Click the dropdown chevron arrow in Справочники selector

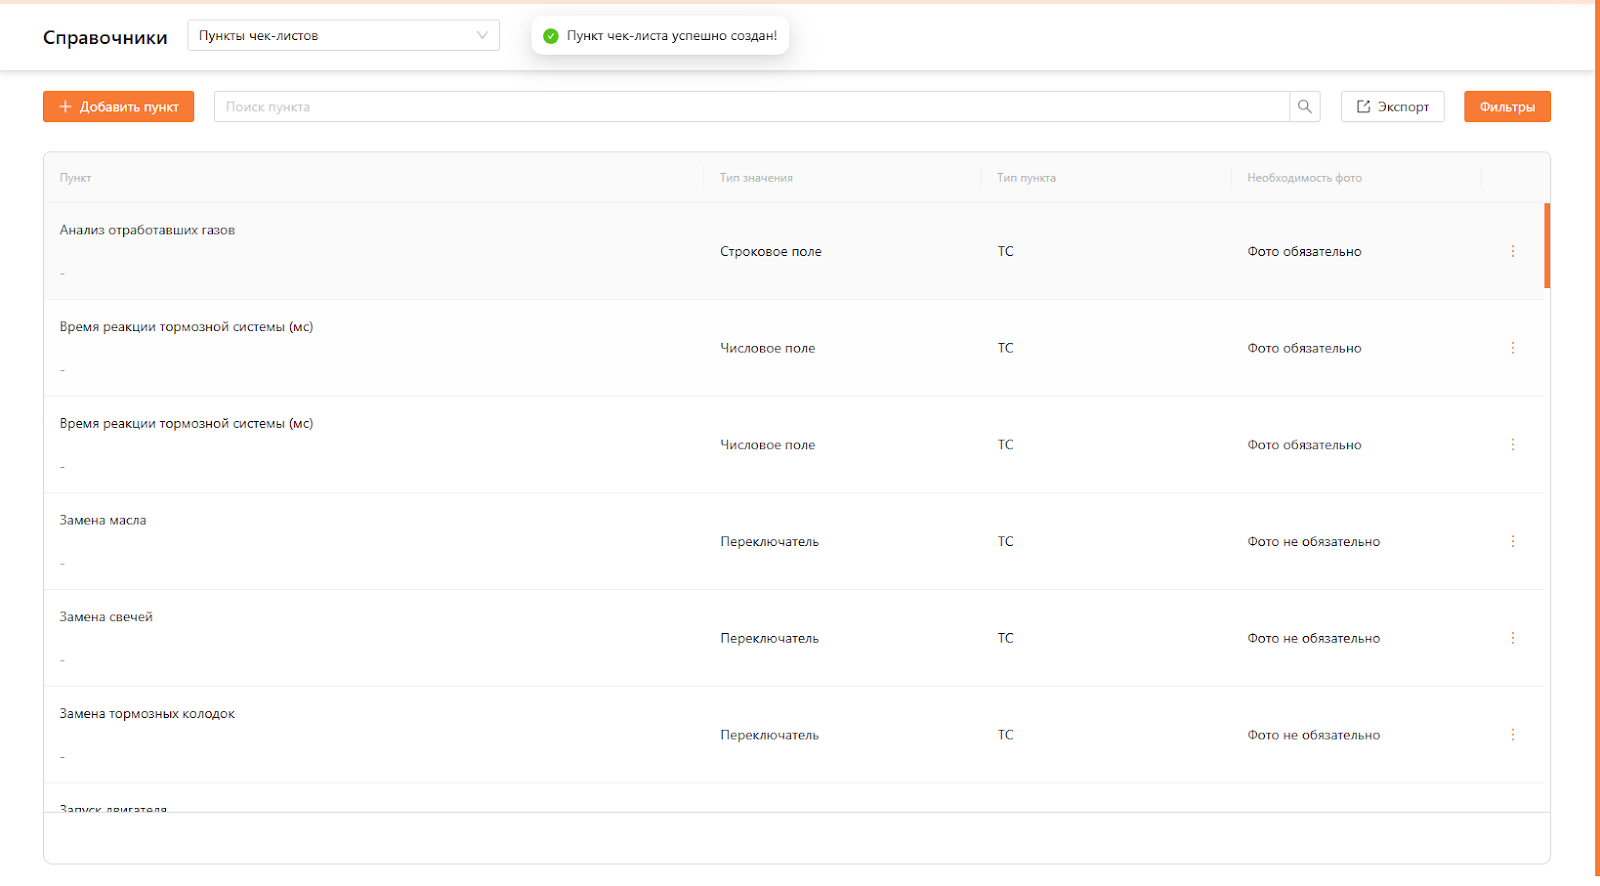(482, 36)
